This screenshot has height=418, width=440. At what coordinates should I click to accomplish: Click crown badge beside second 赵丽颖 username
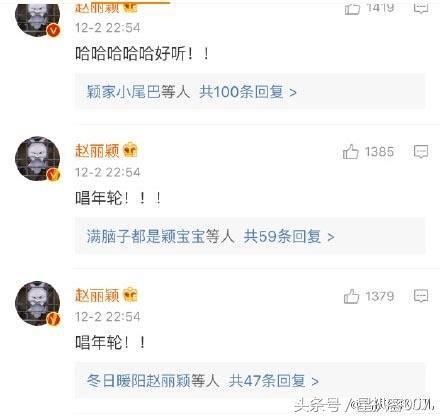(130, 150)
